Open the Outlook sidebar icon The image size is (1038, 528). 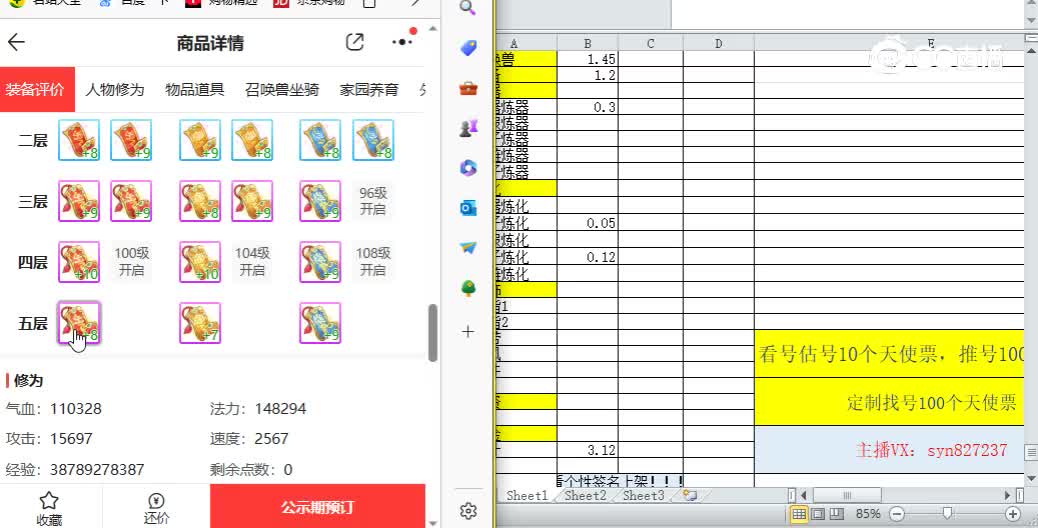468,208
